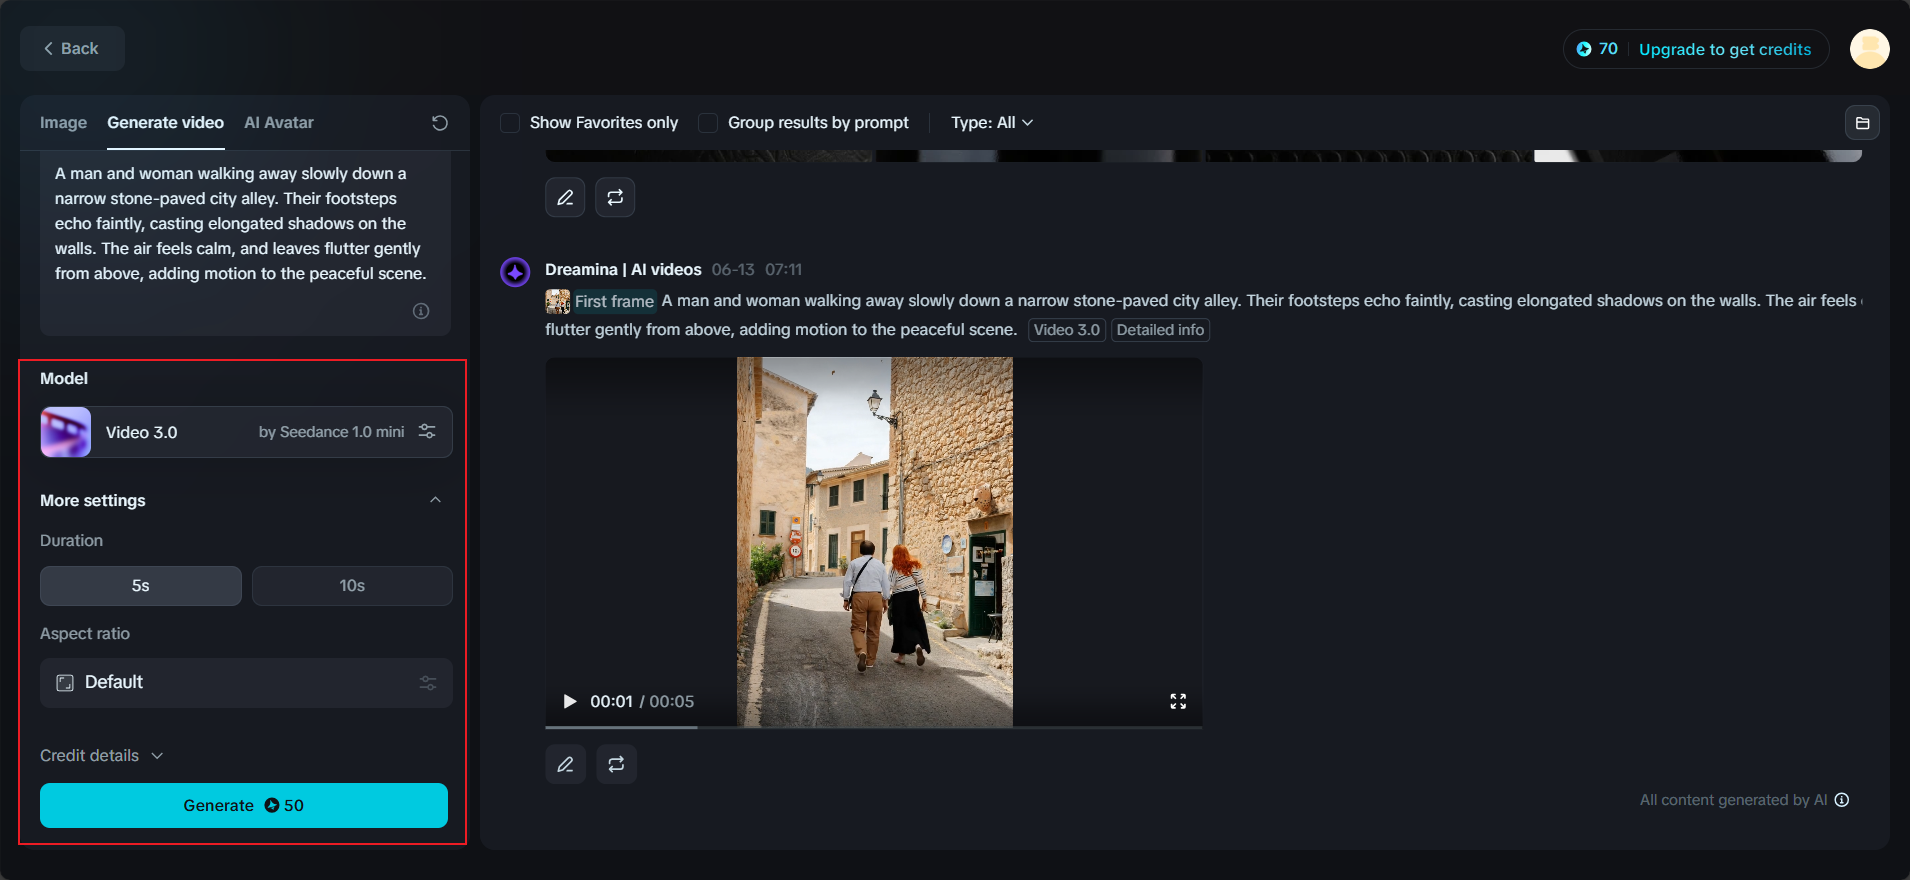Open the Type: All filter dropdown
Image resolution: width=1910 pixels, height=880 pixels.
(992, 123)
